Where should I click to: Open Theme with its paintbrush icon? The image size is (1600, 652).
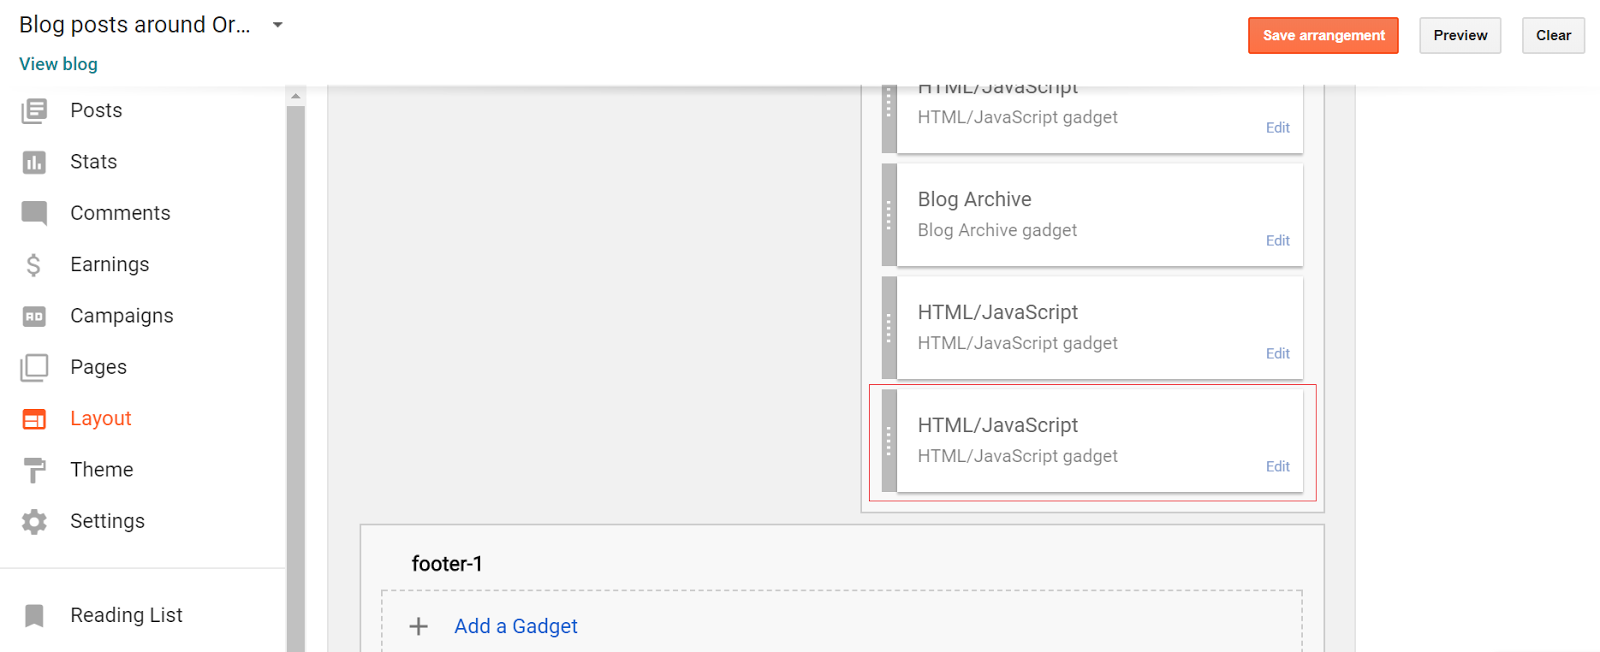pyautogui.click(x=34, y=469)
